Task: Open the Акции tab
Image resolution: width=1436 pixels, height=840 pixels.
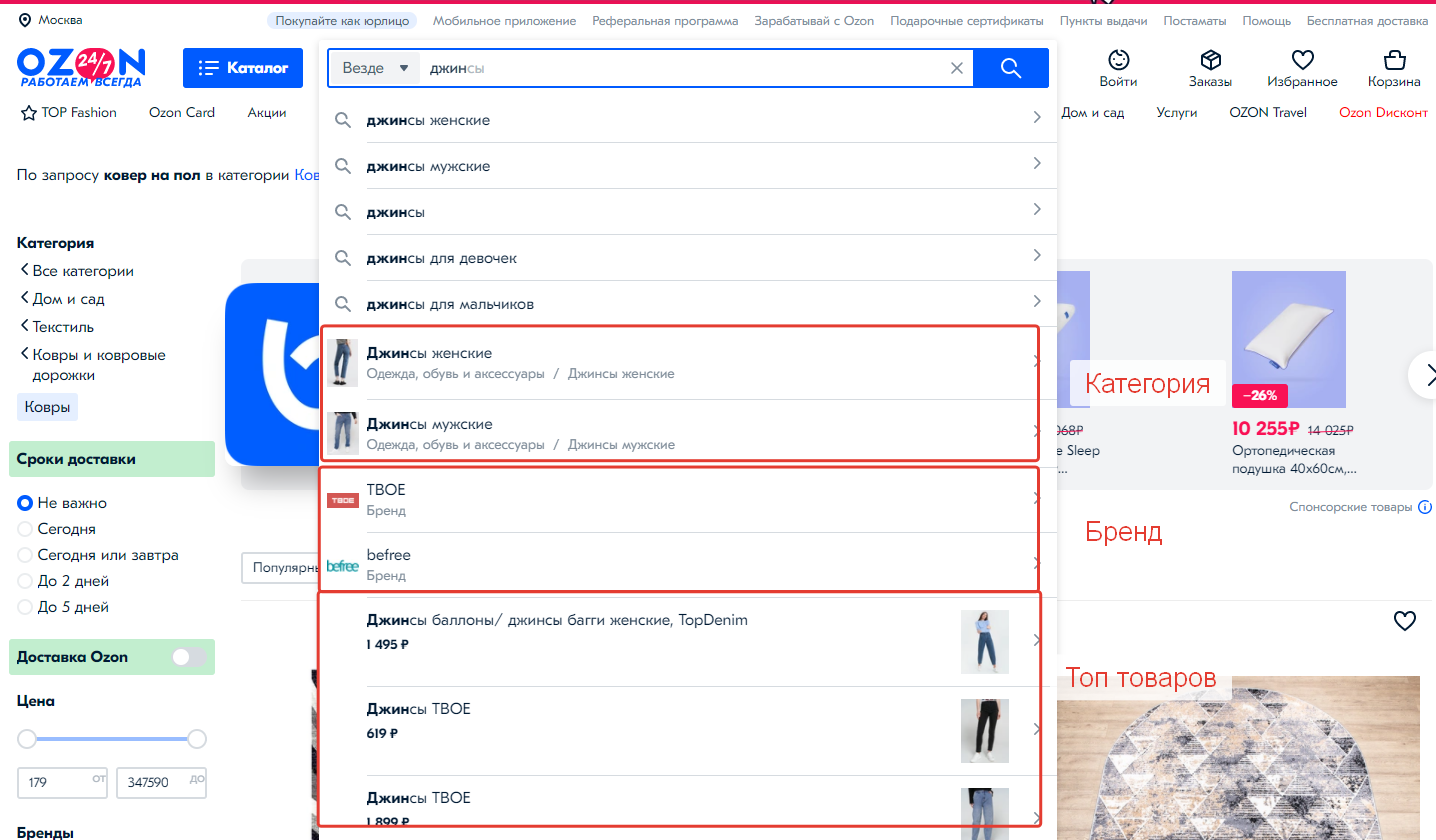Action: pos(267,113)
